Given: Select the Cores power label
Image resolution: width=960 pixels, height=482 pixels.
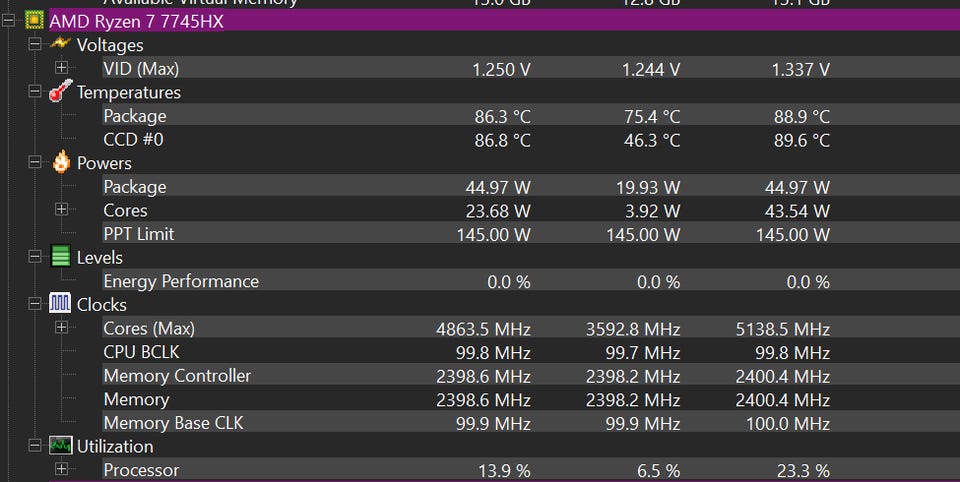Looking at the screenshot, I should 126,210.
